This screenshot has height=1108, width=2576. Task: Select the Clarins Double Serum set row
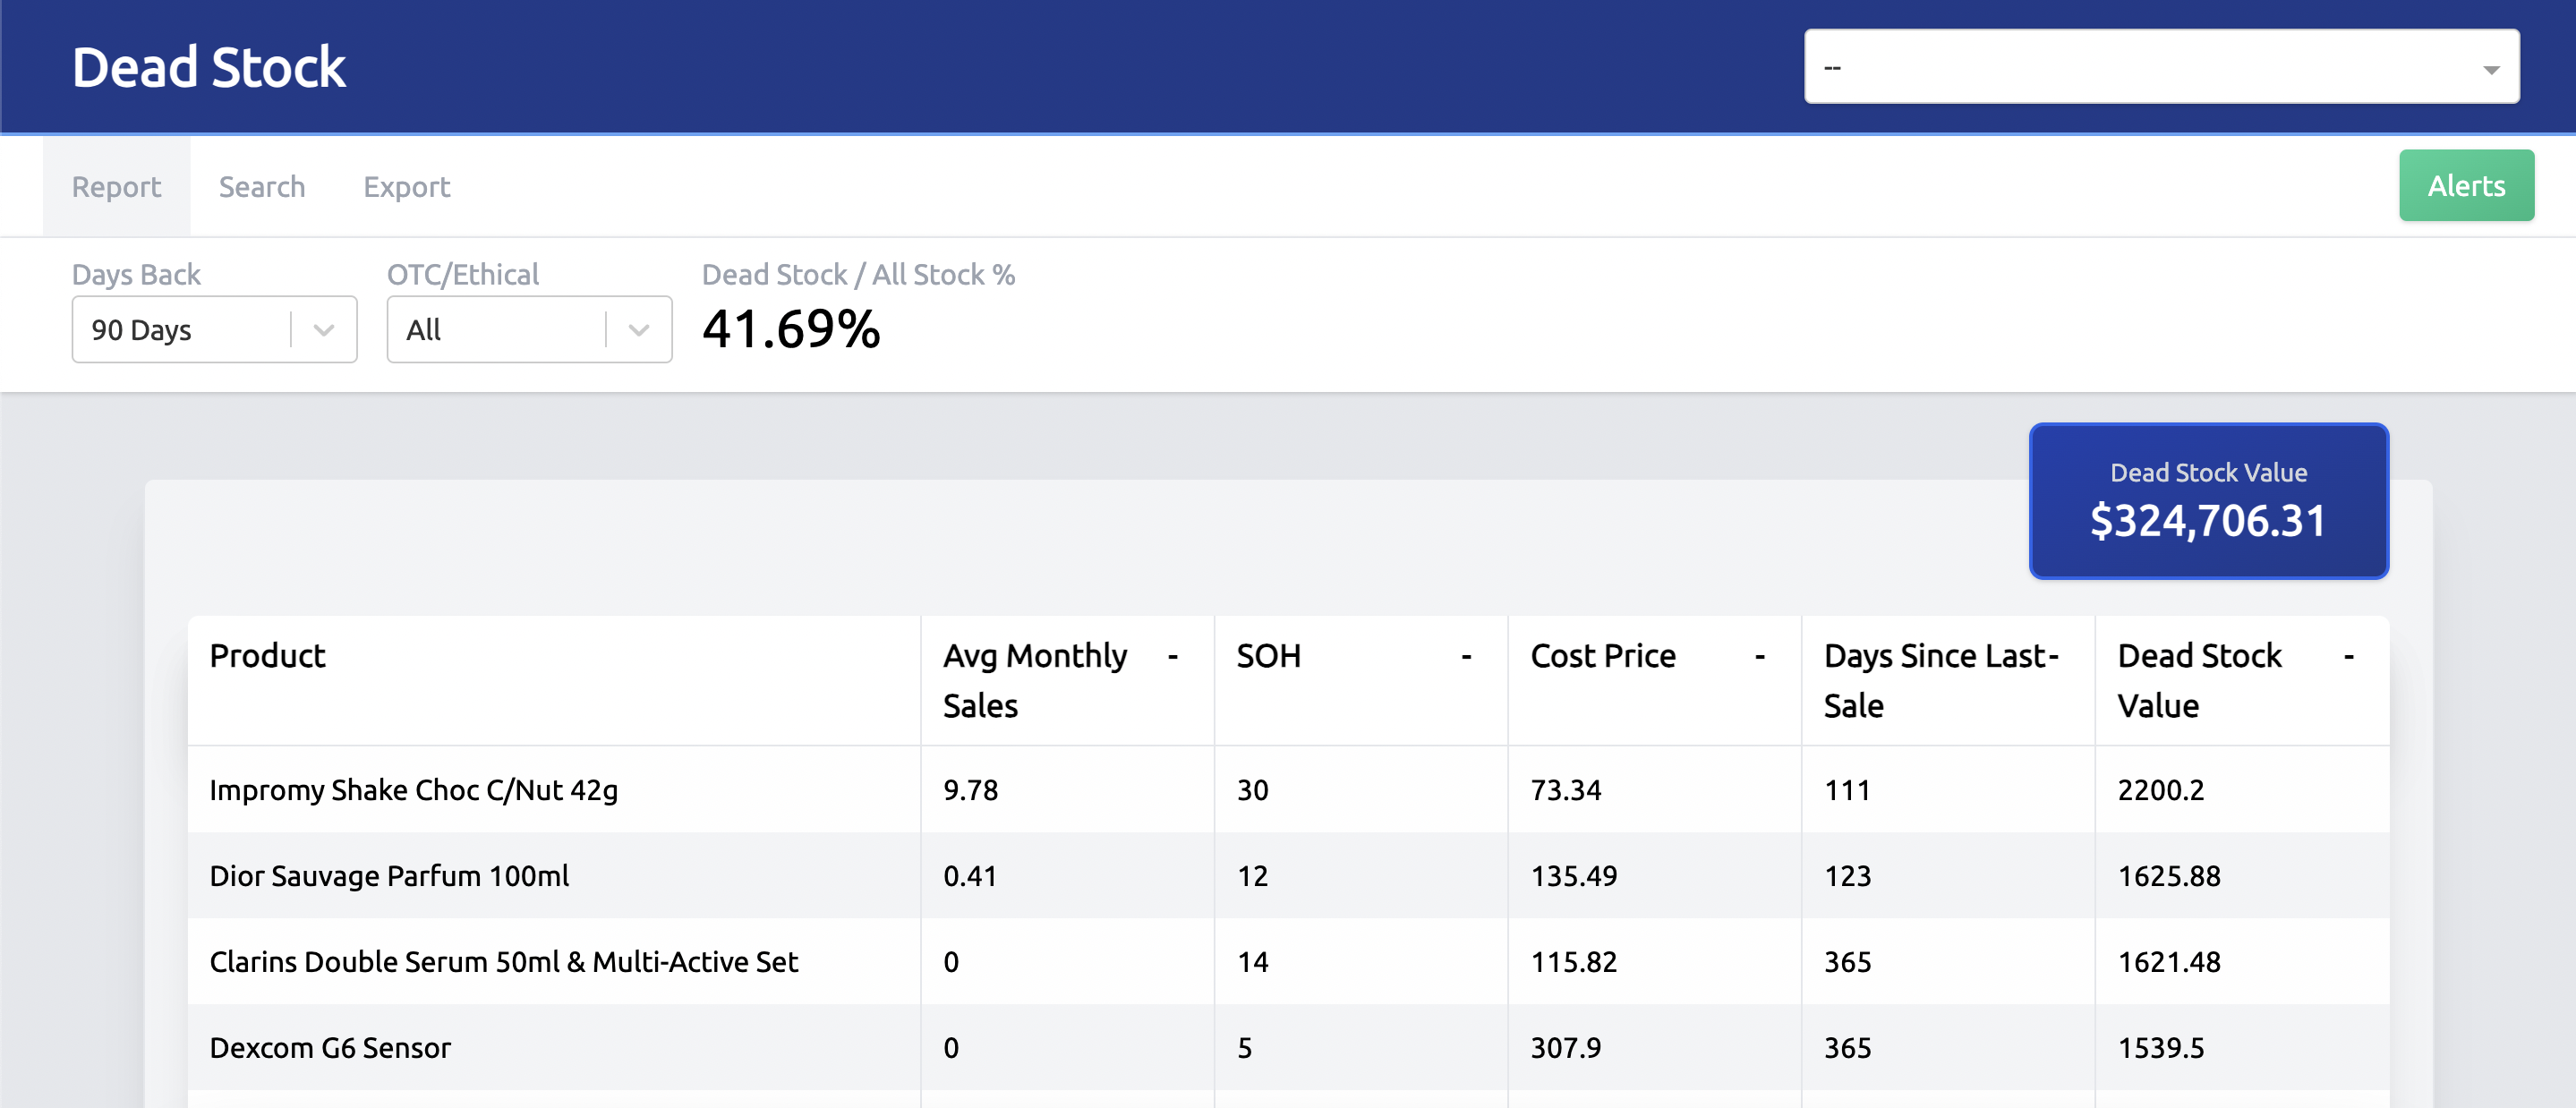coord(504,962)
